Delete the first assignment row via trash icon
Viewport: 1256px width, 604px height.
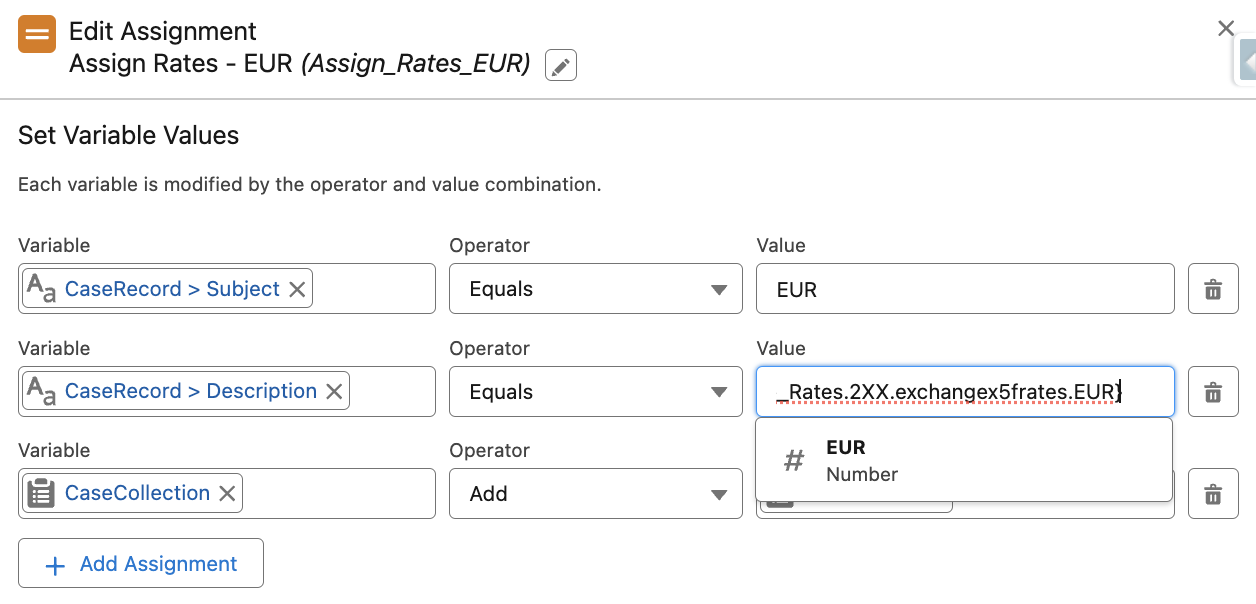coord(1213,288)
